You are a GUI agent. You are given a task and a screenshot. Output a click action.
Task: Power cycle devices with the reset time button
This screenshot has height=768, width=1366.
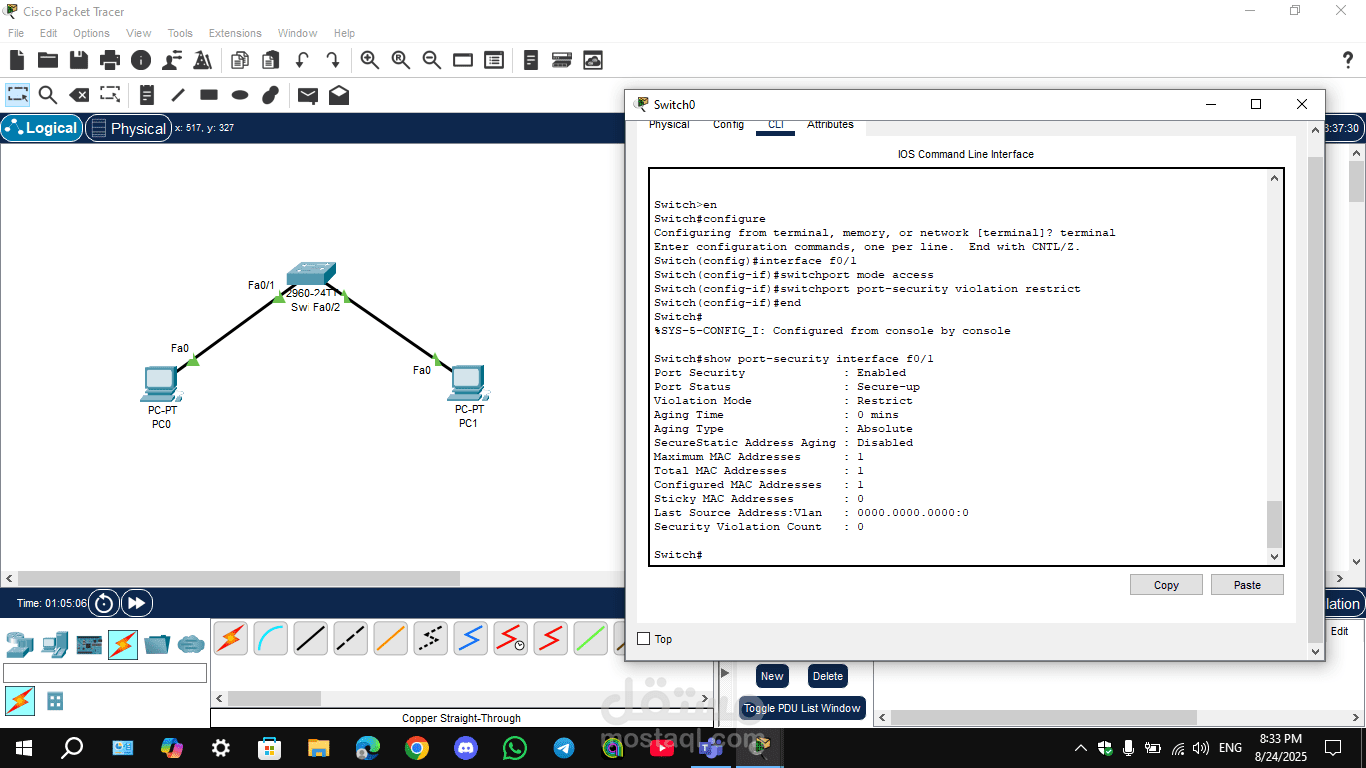pos(104,603)
